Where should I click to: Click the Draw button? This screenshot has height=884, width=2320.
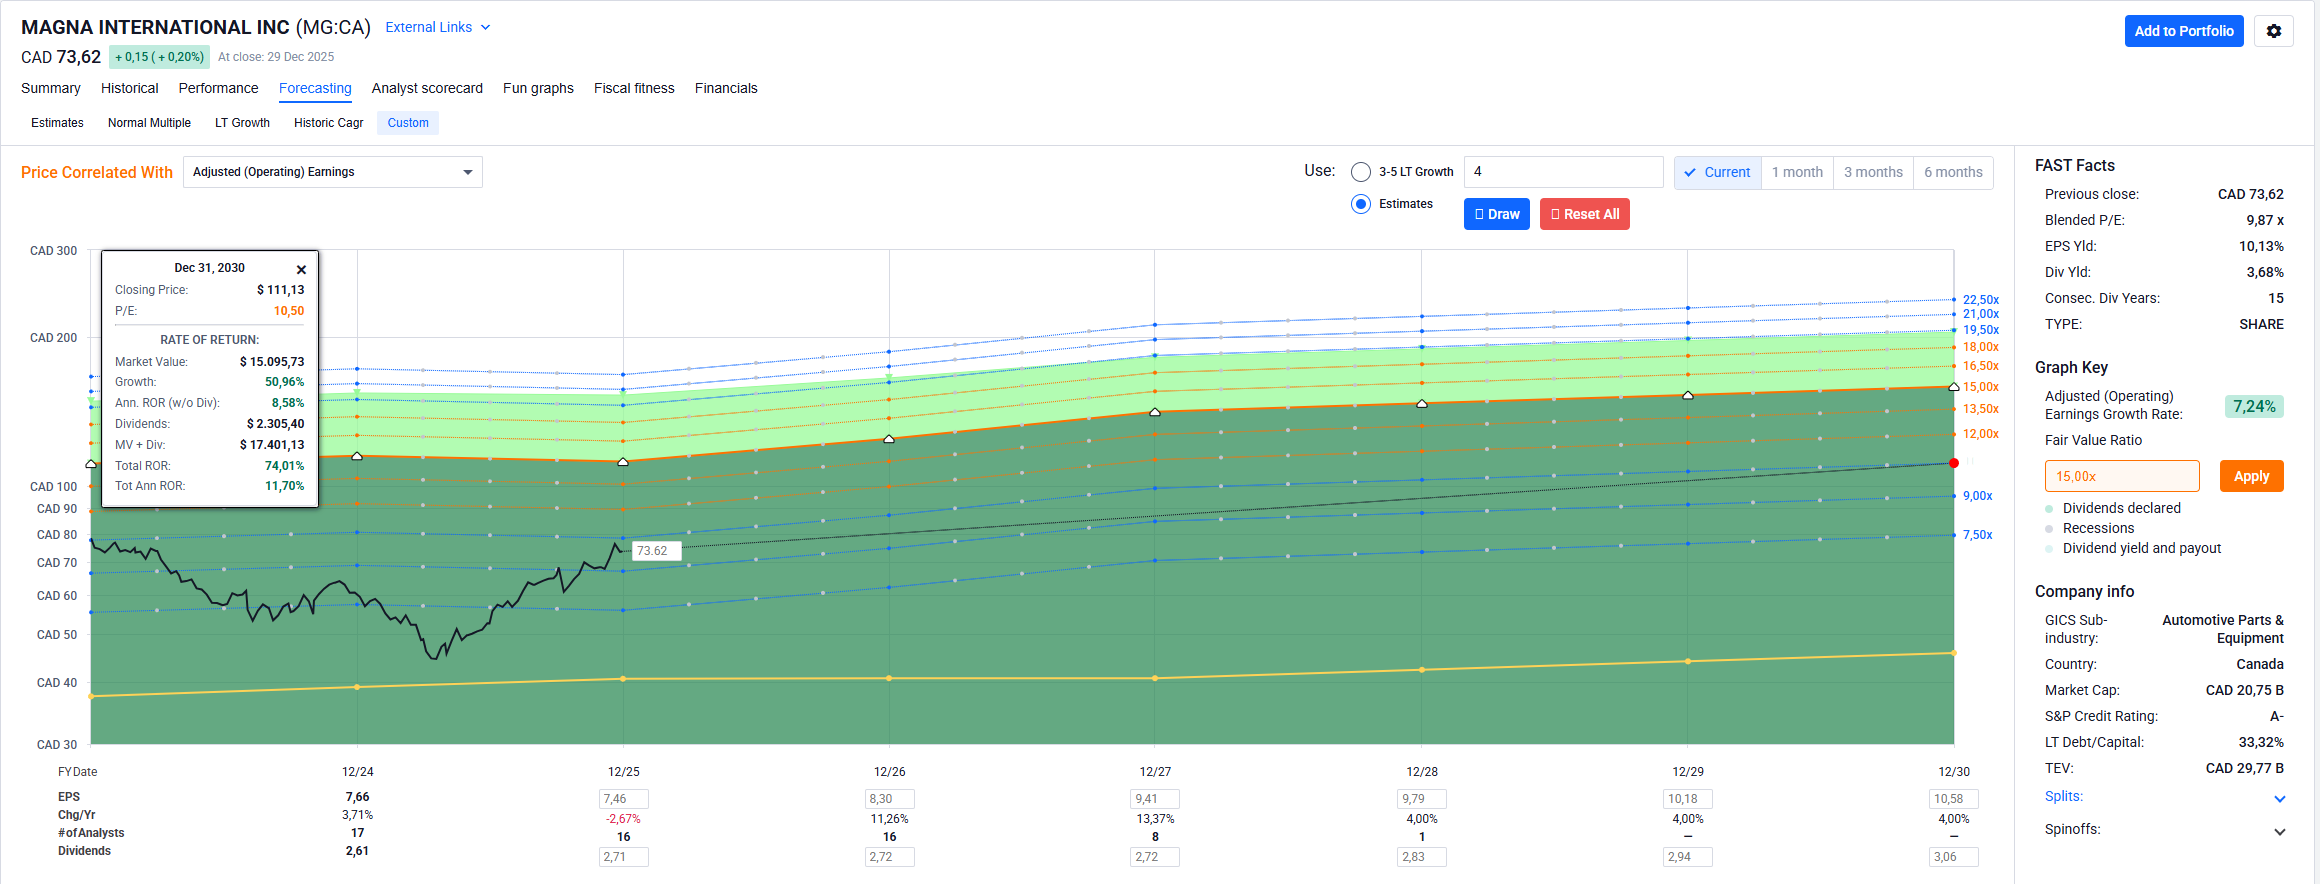1496,214
